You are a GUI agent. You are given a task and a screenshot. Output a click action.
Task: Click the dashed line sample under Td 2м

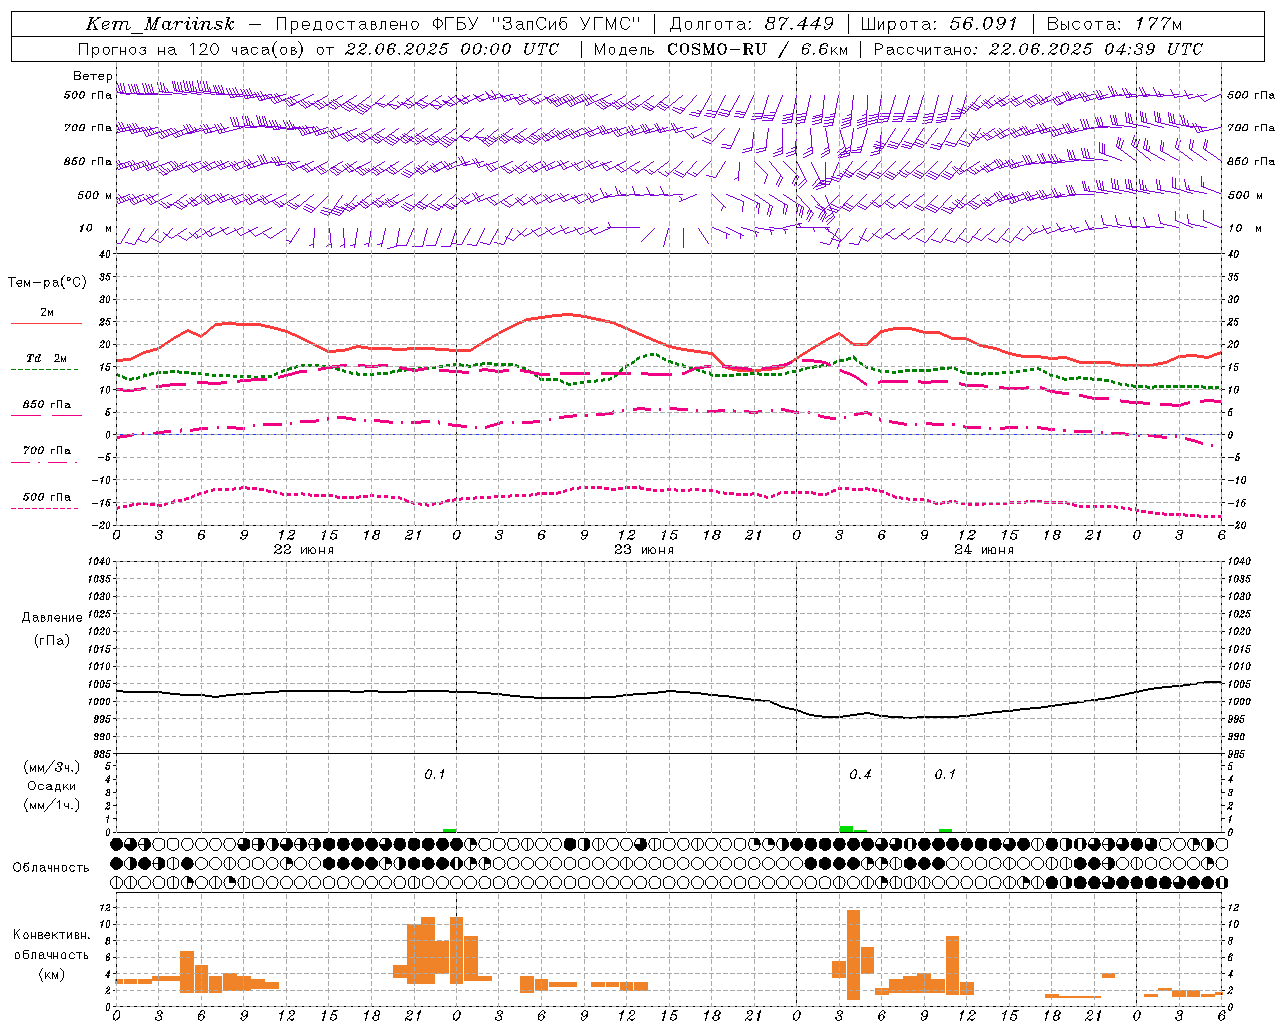click(x=45, y=369)
